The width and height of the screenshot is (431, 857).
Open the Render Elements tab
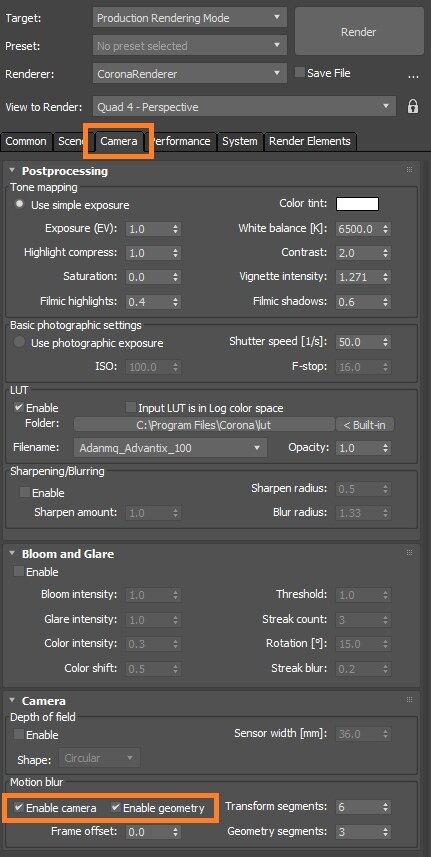310,141
